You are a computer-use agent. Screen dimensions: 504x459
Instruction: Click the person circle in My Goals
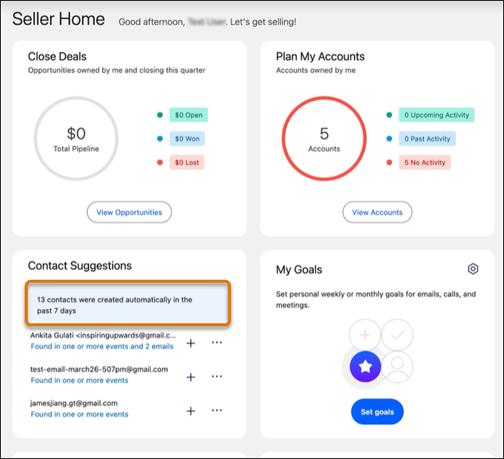[x=397, y=366]
